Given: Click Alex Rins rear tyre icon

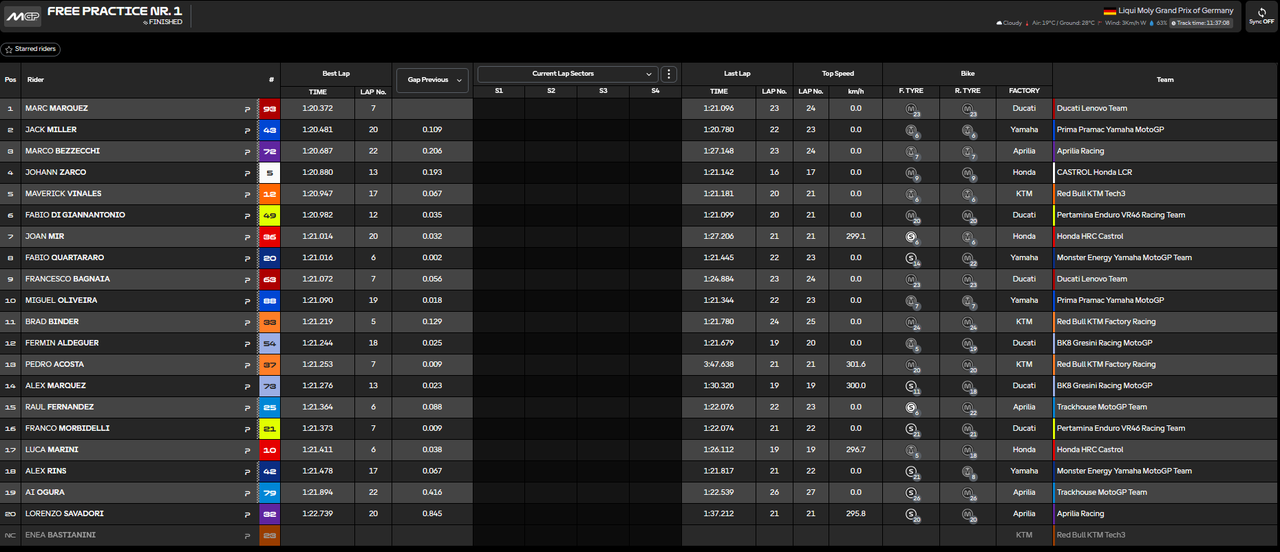Looking at the screenshot, I should pos(968,471).
